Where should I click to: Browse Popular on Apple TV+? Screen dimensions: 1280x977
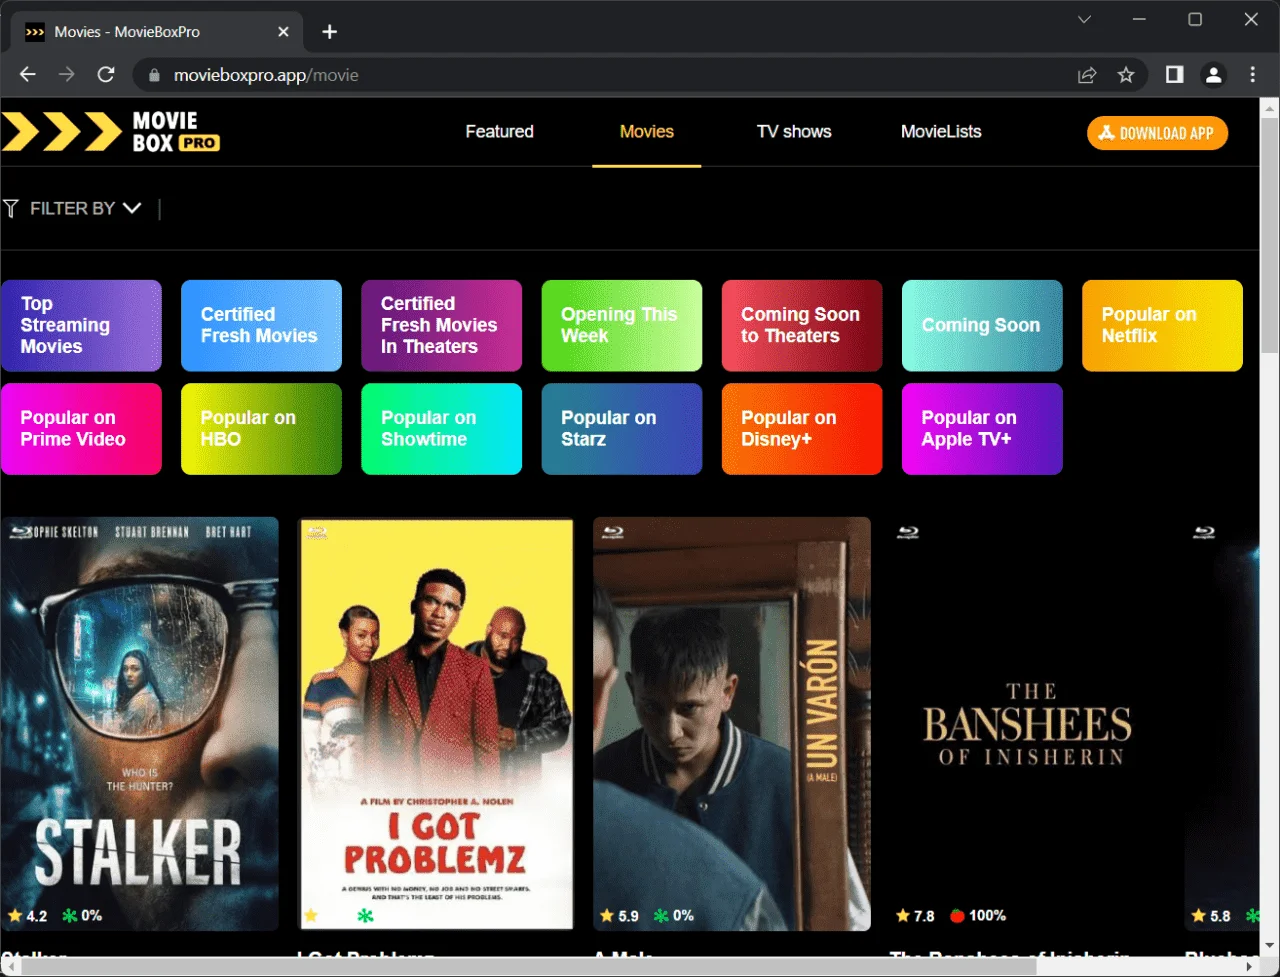pyautogui.click(x=982, y=429)
